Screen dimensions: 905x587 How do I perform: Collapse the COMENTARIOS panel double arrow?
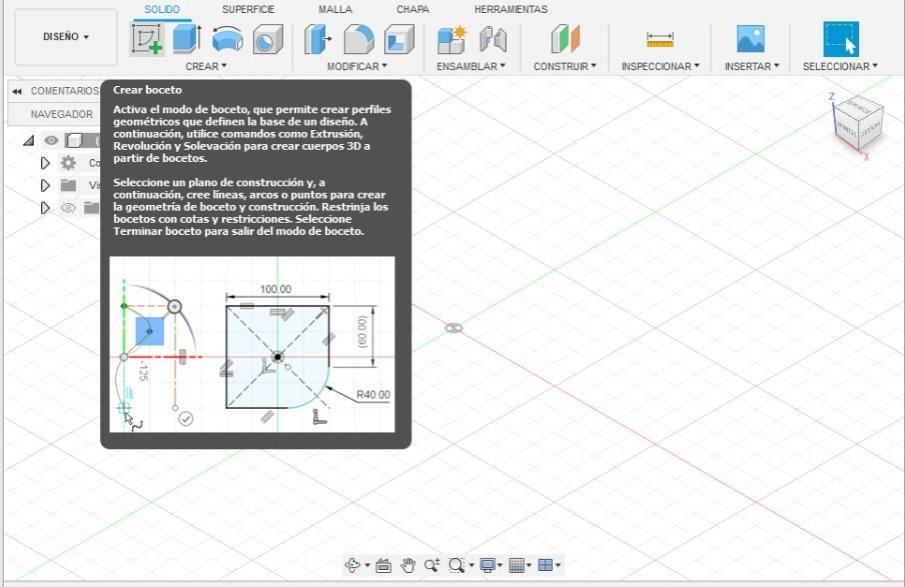point(17,91)
